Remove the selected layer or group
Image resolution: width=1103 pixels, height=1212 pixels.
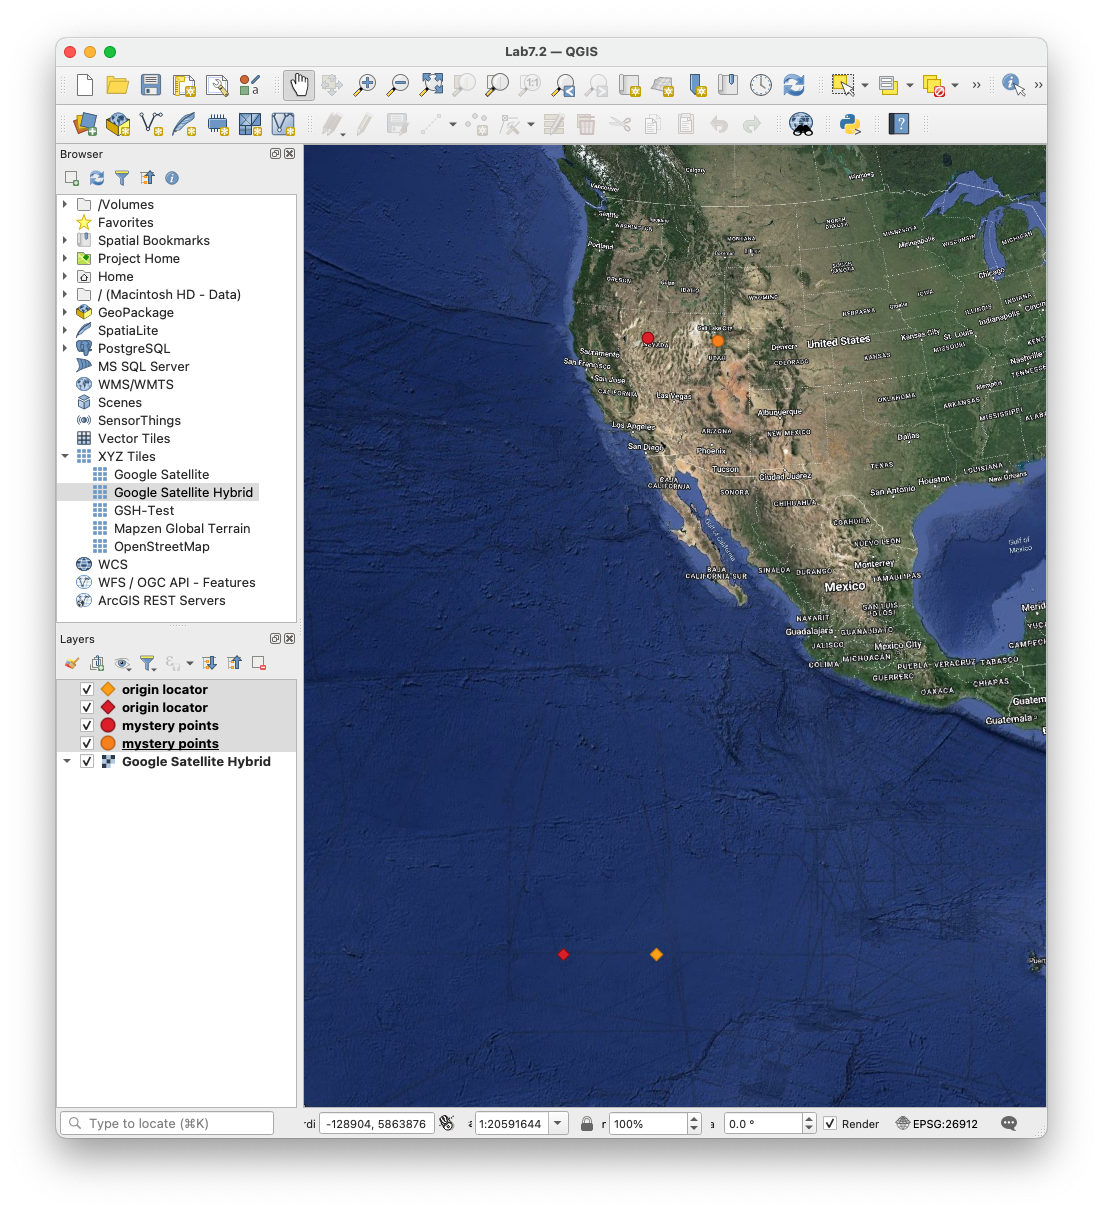tap(259, 663)
